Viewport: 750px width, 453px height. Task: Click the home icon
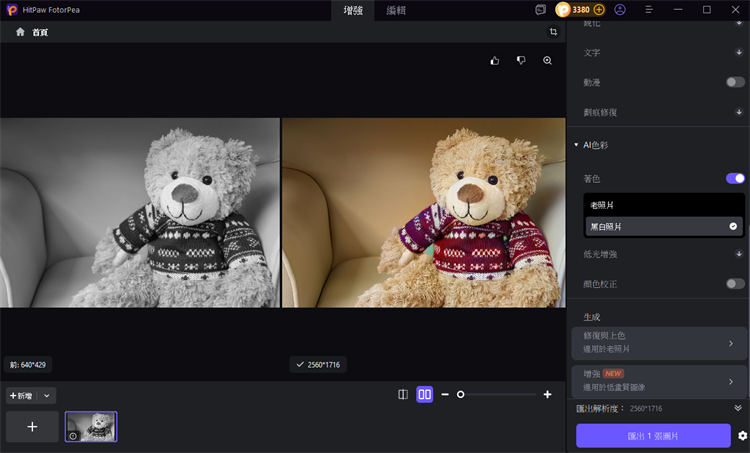tap(20, 32)
